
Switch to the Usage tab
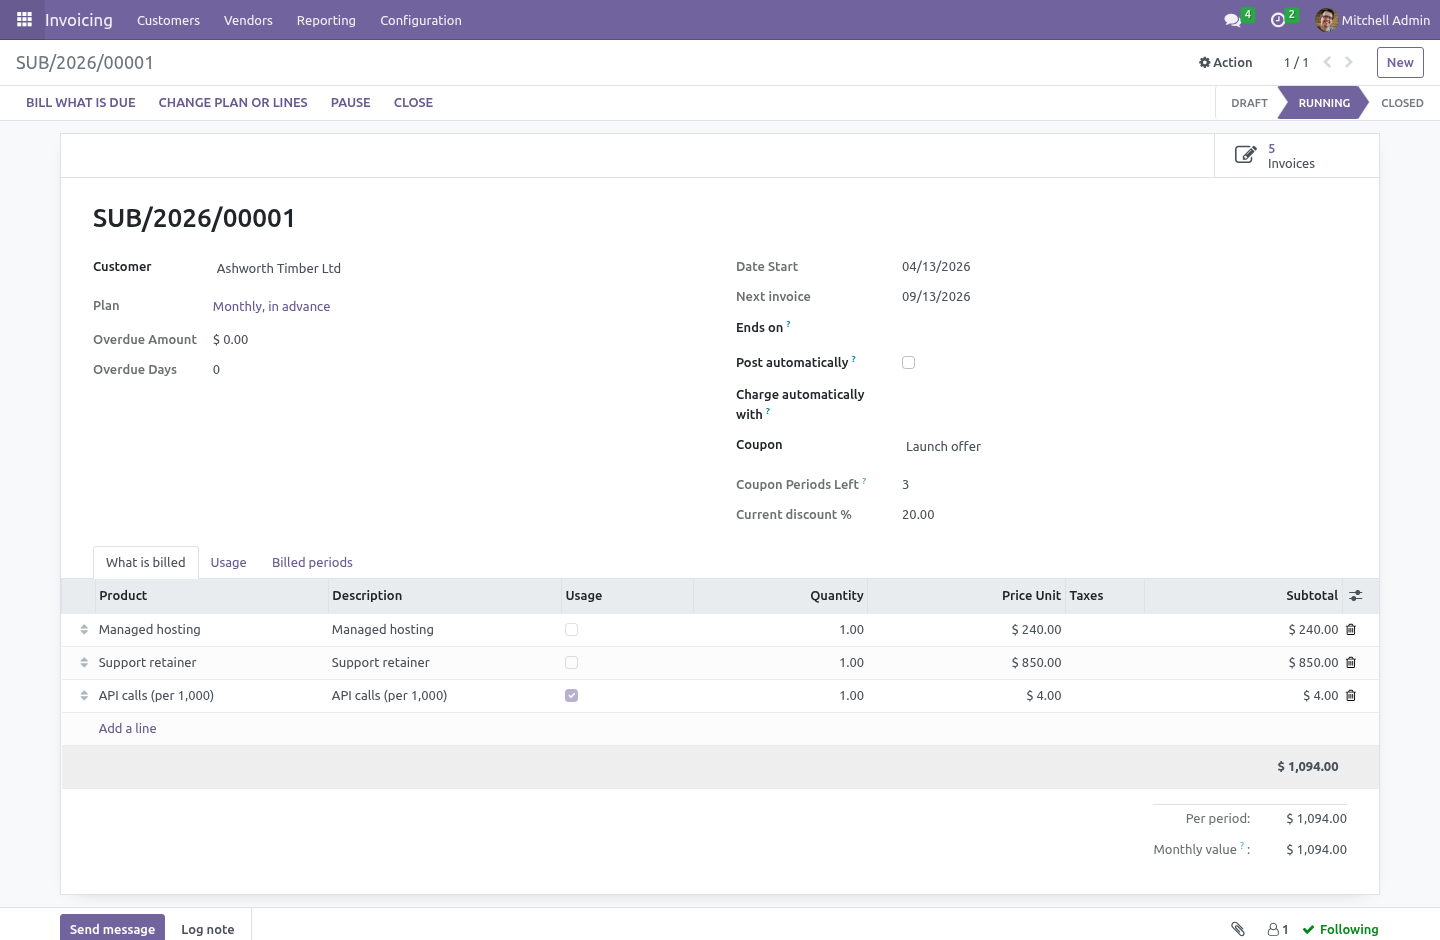228,563
